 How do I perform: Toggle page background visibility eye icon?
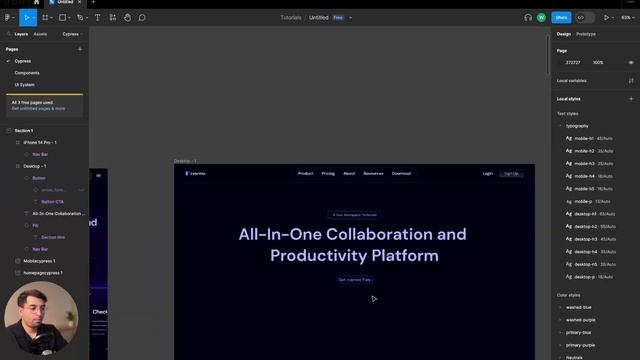[x=631, y=62]
